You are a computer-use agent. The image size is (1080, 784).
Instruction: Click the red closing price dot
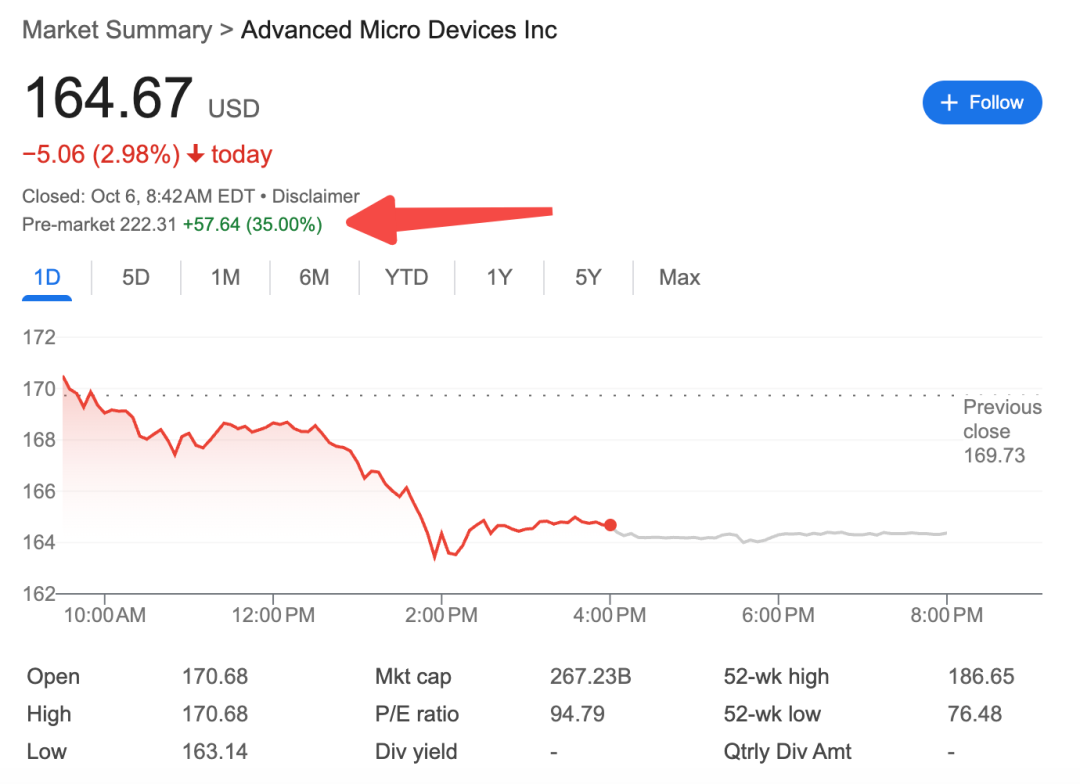(x=610, y=525)
